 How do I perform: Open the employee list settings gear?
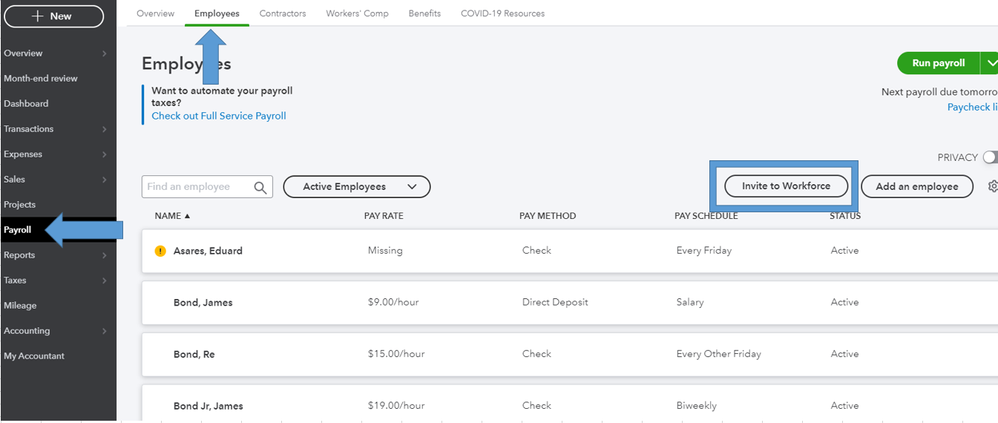[x=992, y=186]
